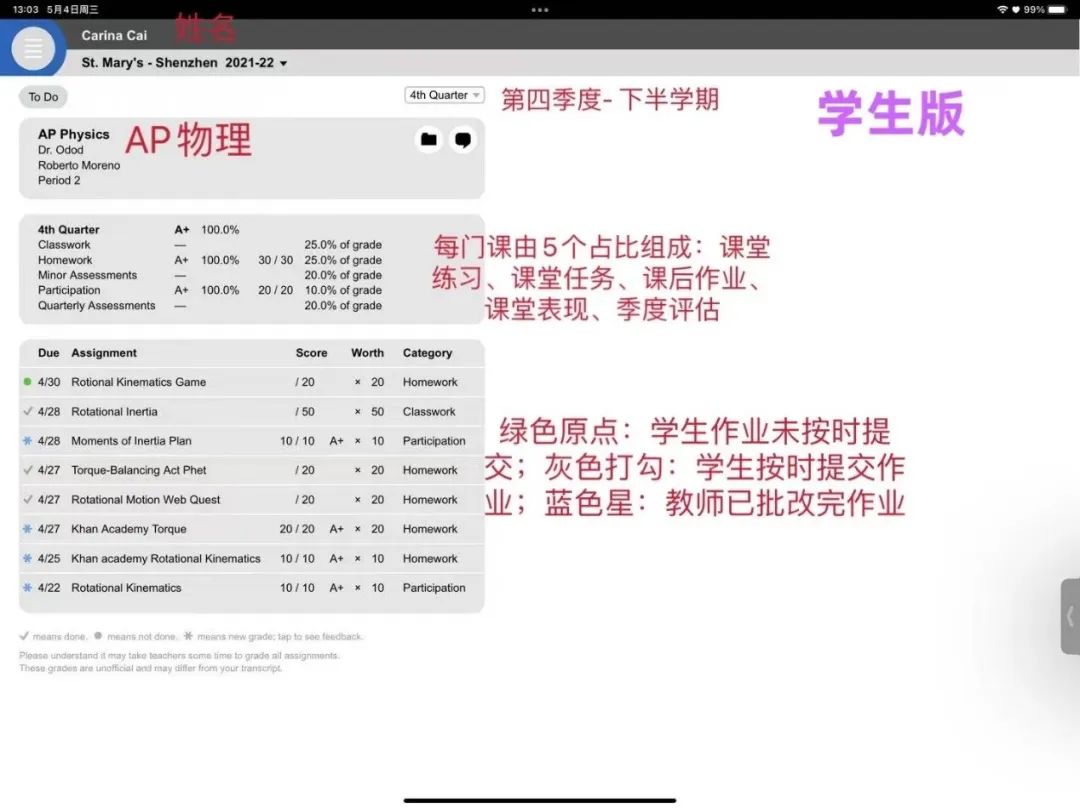Tap the three-dot multitasking indicator at top
This screenshot has width=1080, height=809.
point(540,10)
